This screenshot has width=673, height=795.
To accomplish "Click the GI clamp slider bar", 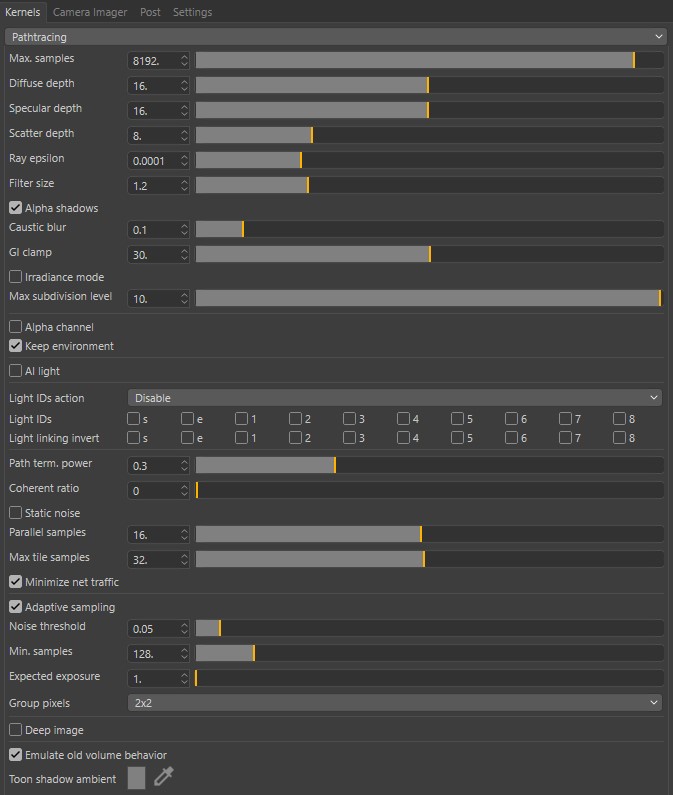I will pyautogui.click(x=429, y=254).
